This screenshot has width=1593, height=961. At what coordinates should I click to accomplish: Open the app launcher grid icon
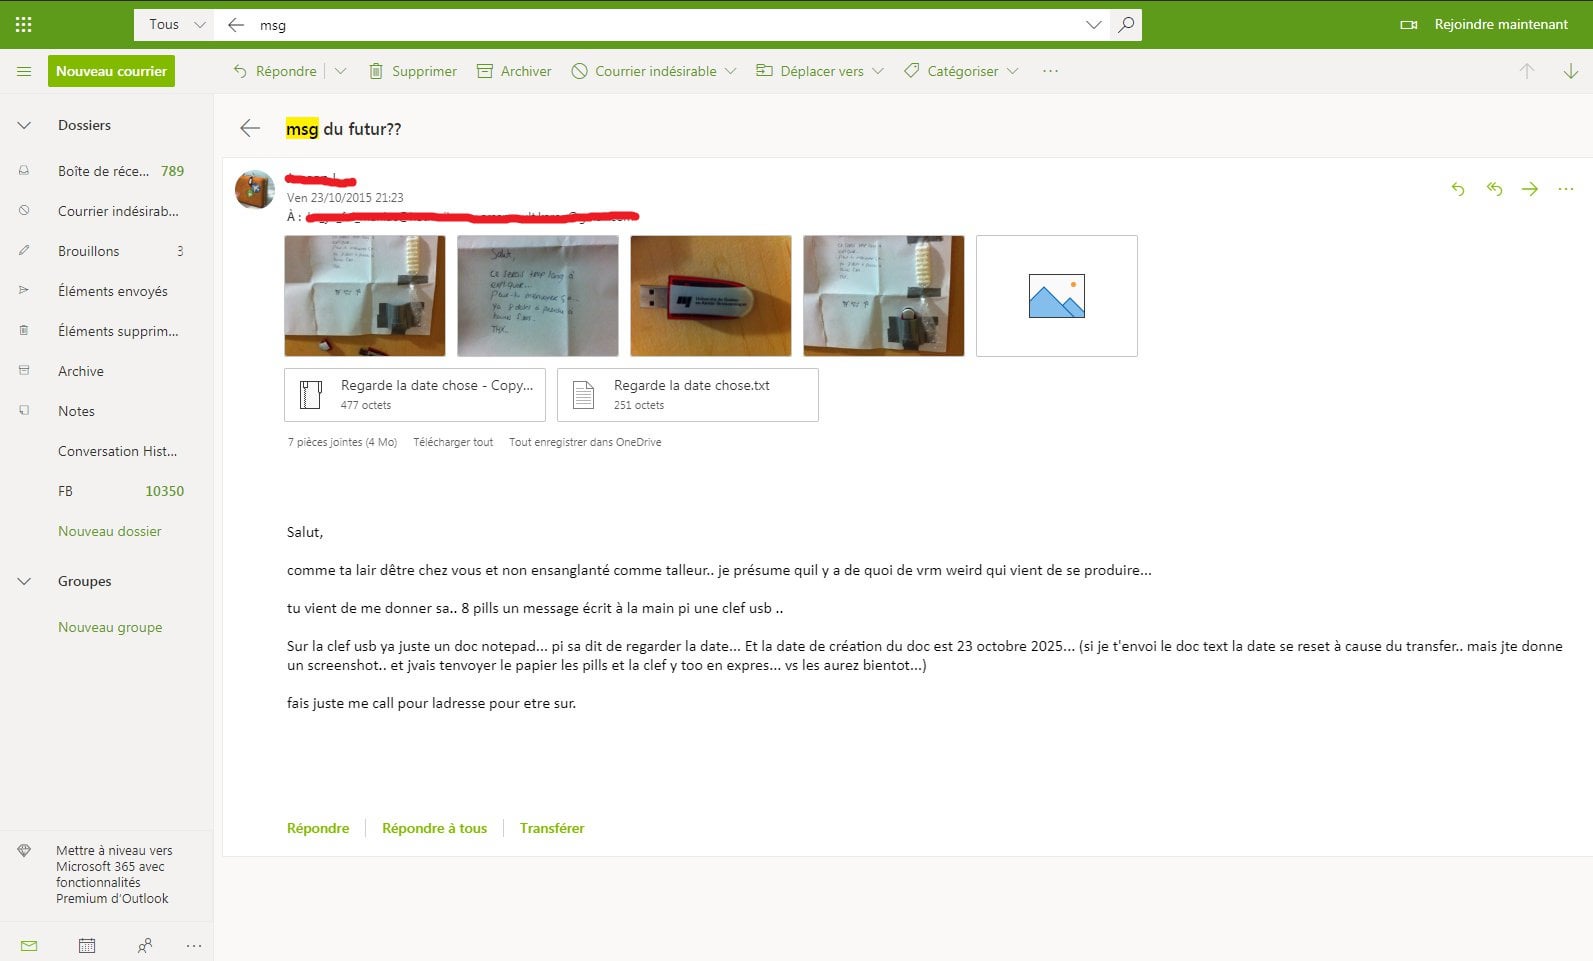click(x=23, y=24)
